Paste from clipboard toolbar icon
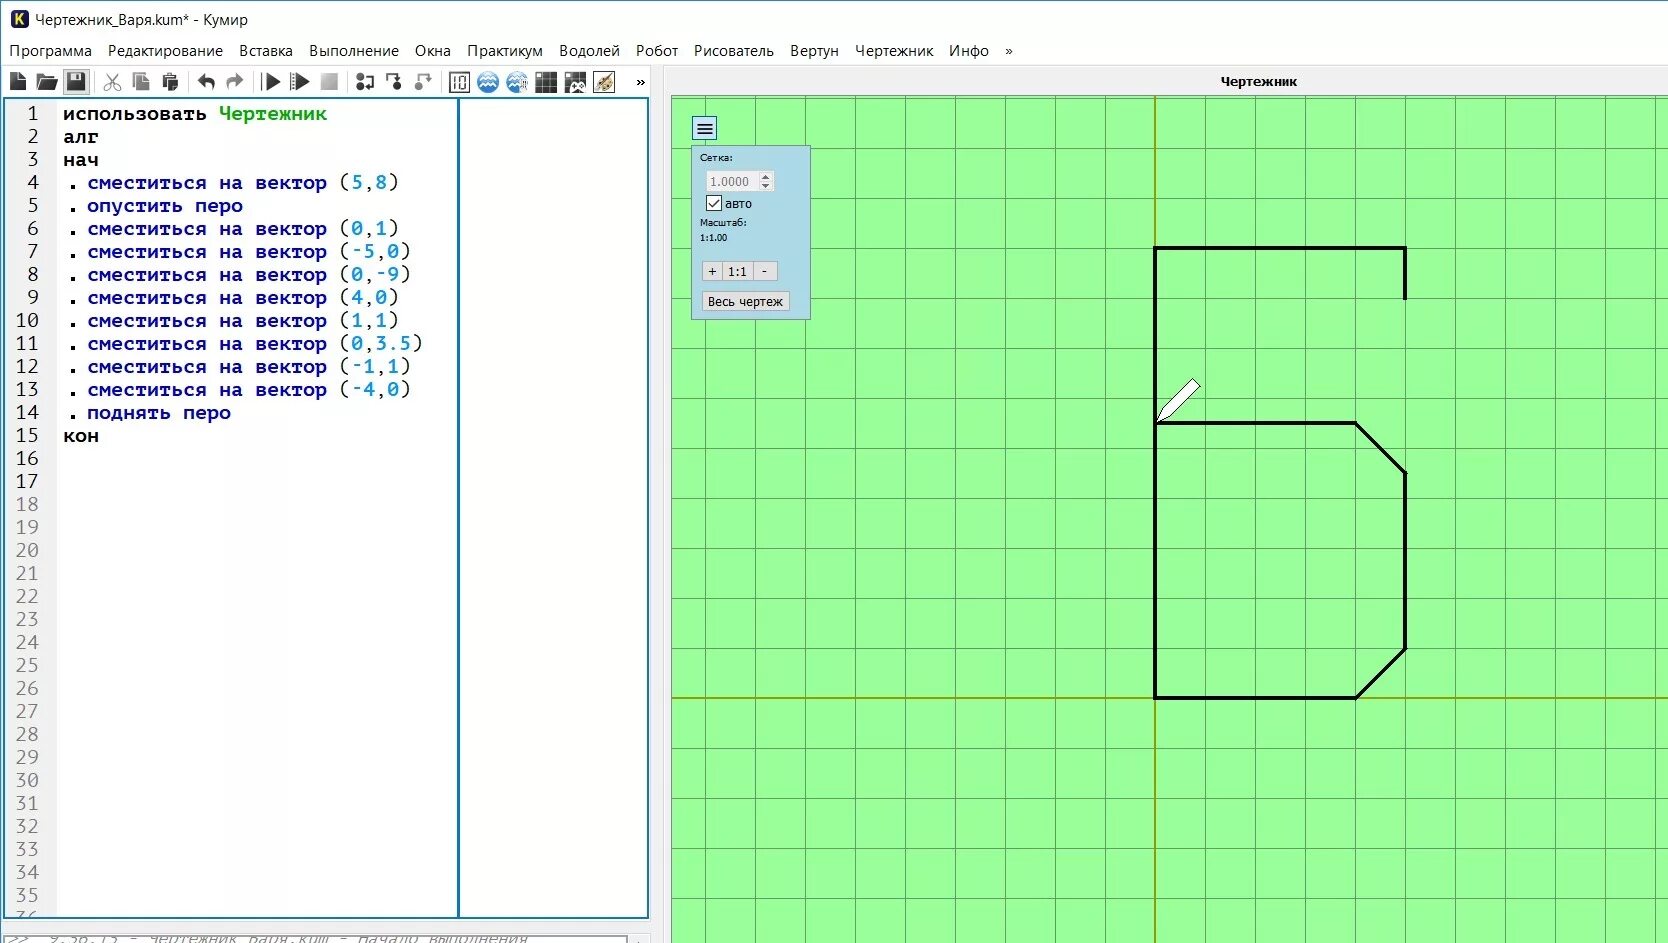Viewport: 1668px width, 943px height. tap(170, 82)
